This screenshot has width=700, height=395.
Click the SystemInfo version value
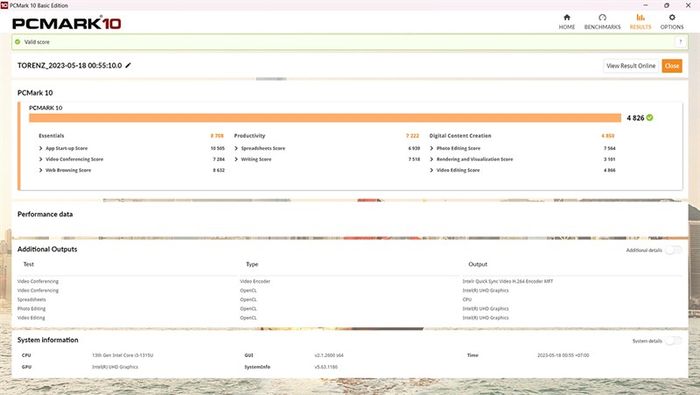(326, 367)
